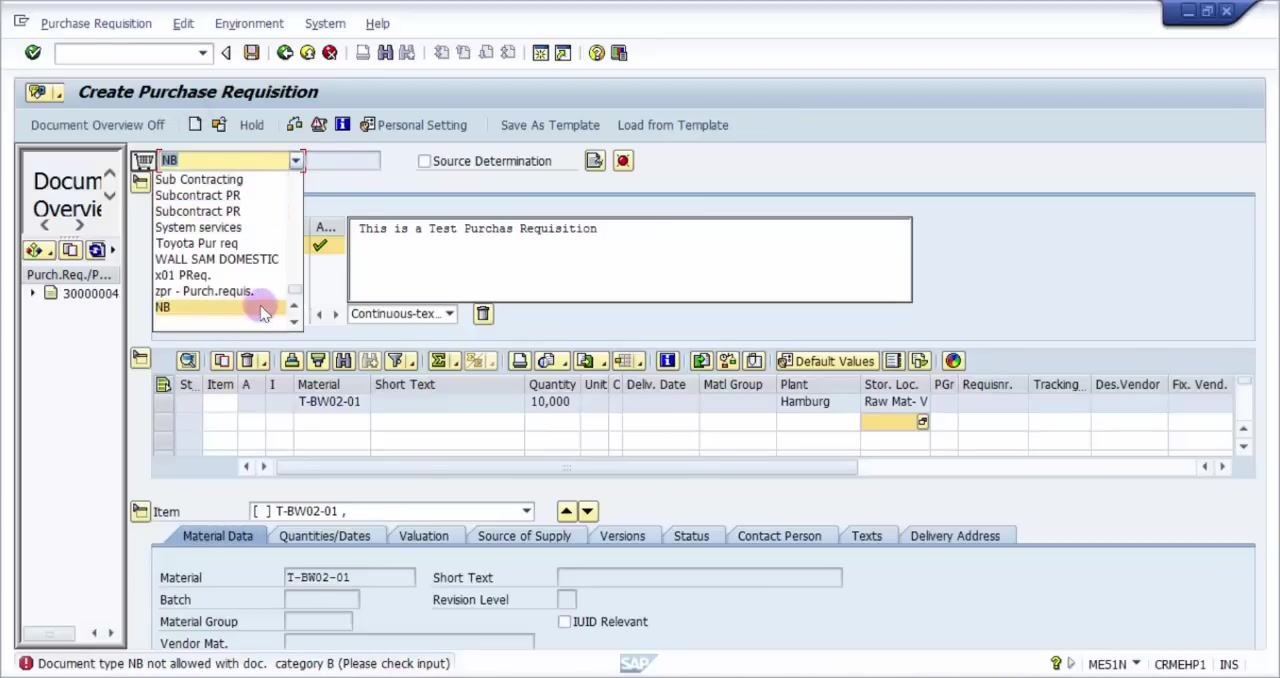Click the Print icon in system toolbar
The height and width of the screenshot is (678, 1280).
(363, 53)
